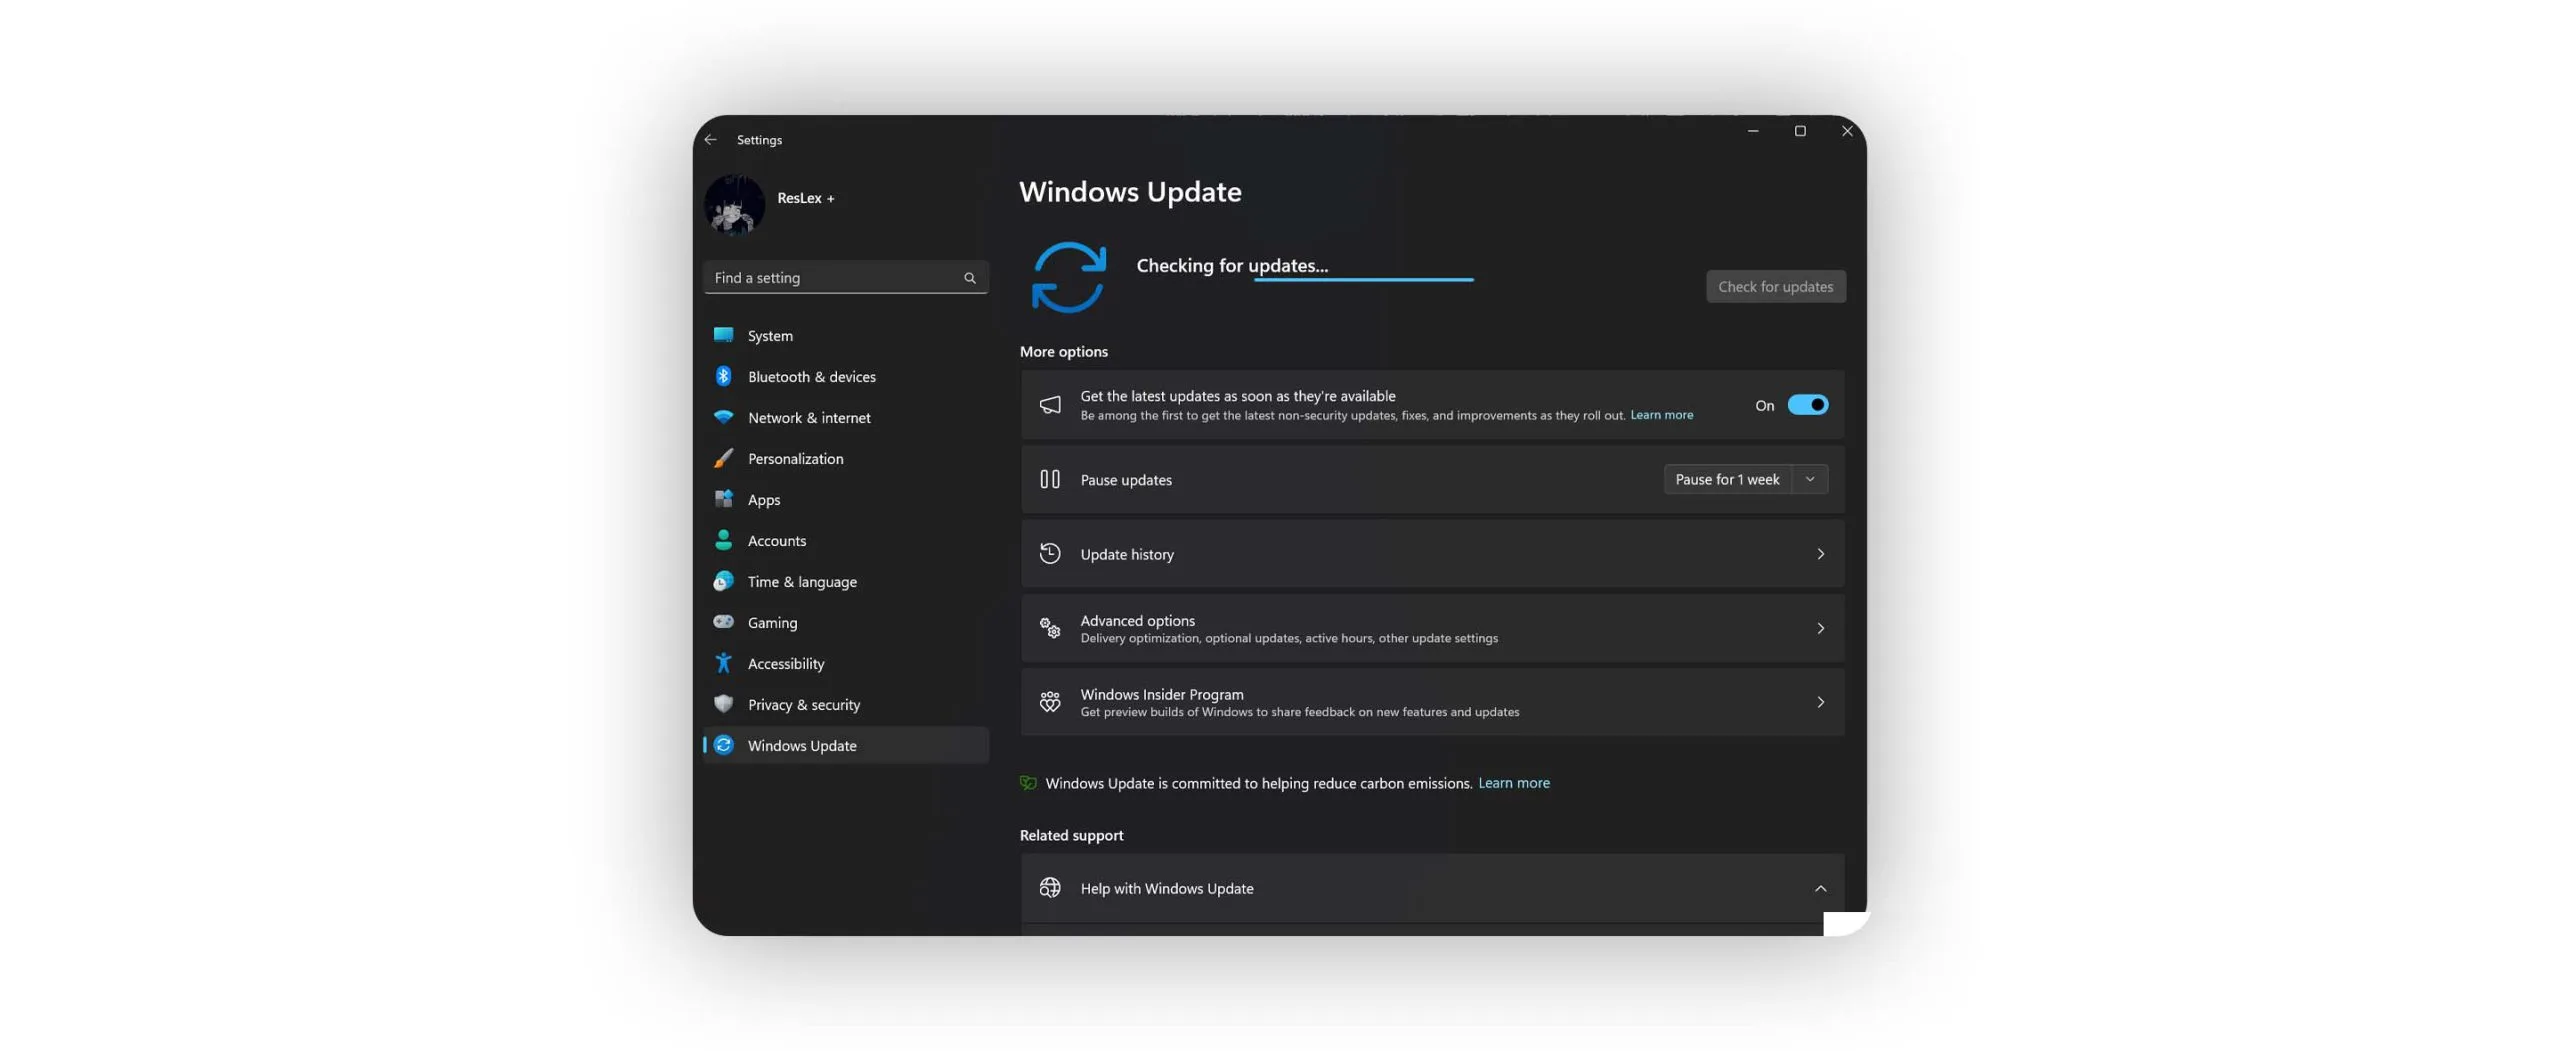Click the user profile avatar picture

click(734, 204)
